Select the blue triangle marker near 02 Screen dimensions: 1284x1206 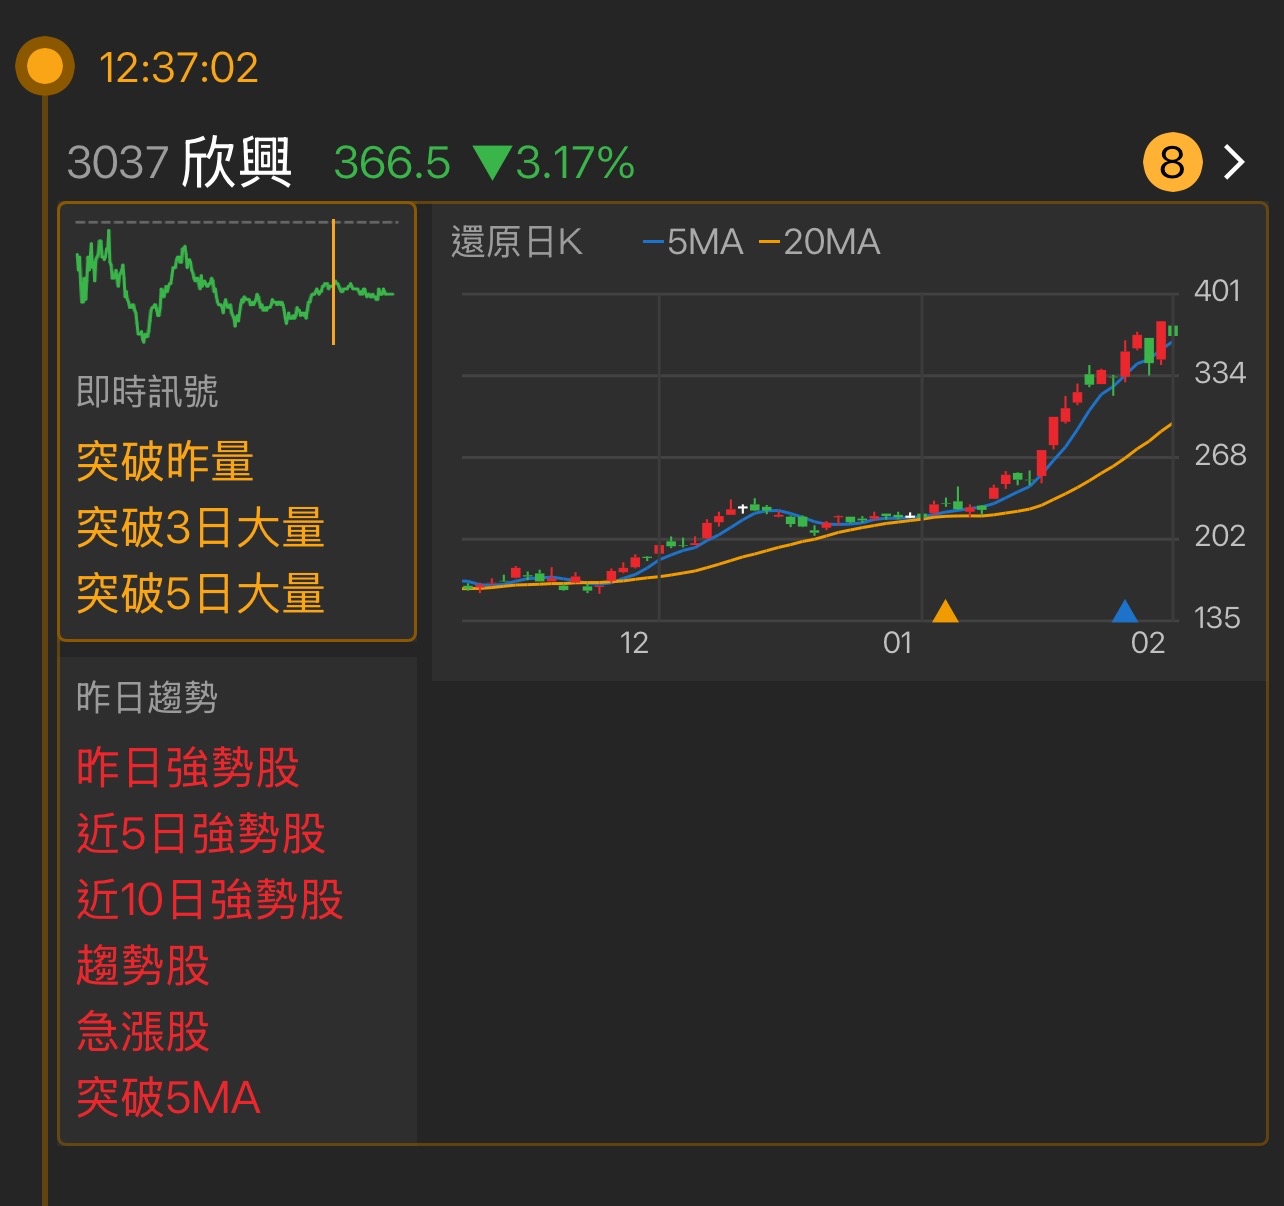[x=1126, y=611]
